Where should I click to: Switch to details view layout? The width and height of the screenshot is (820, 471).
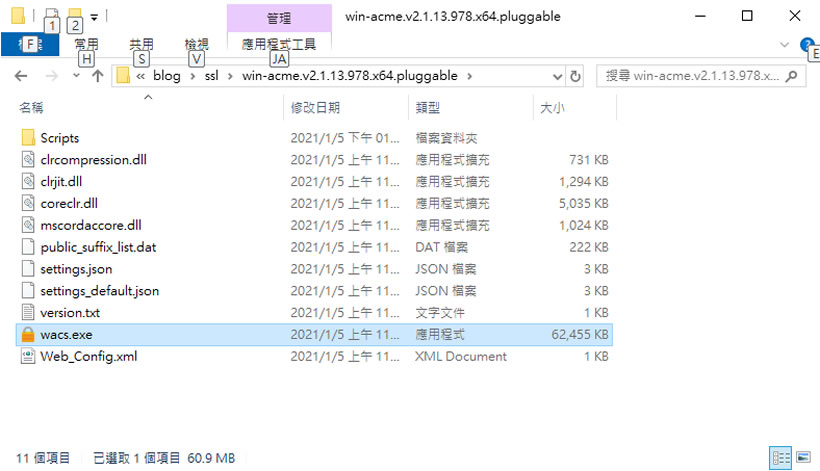point(780,458)
